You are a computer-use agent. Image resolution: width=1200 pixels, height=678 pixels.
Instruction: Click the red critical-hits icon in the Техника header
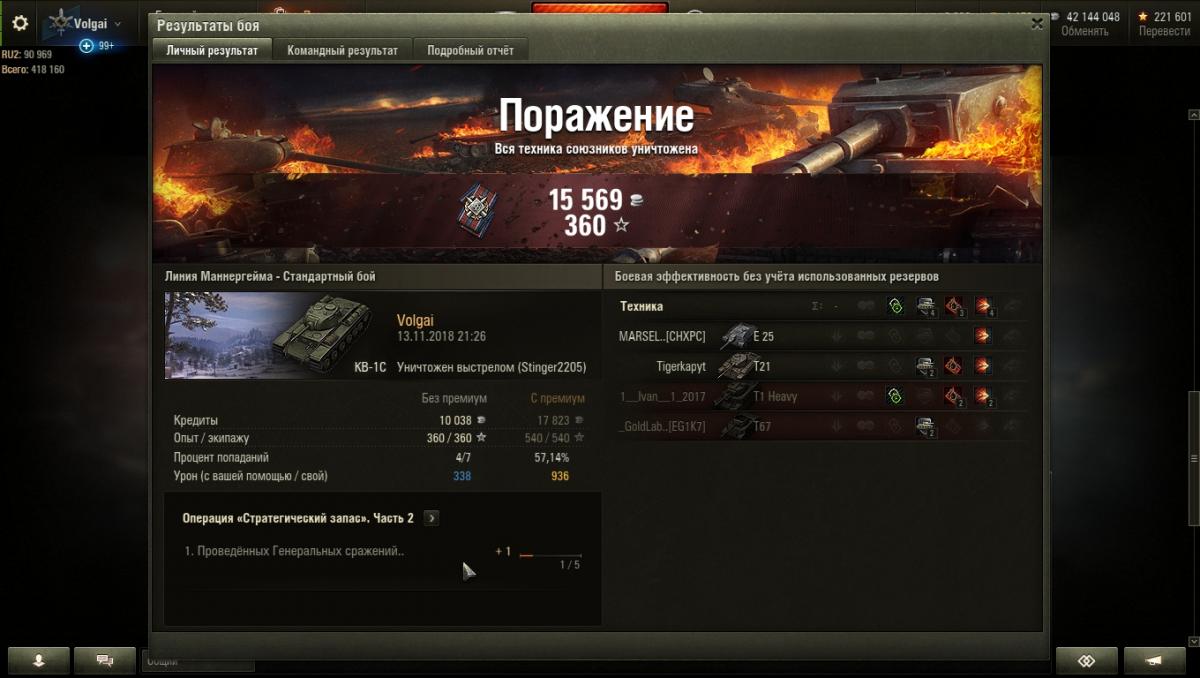954,306
